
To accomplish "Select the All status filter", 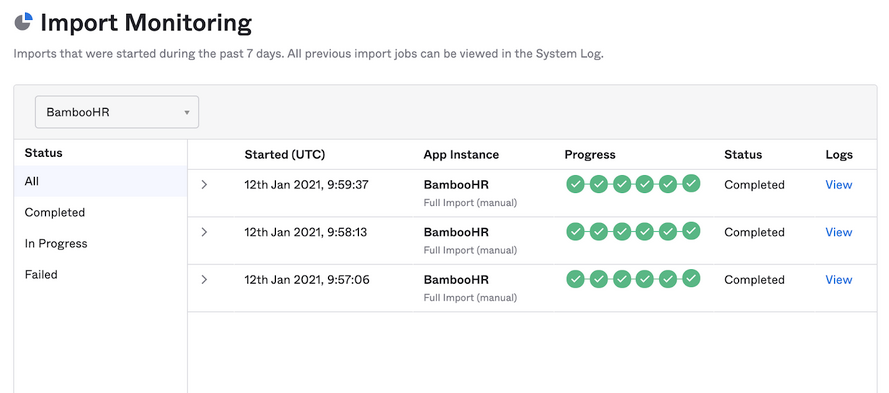I will (100, 181).
